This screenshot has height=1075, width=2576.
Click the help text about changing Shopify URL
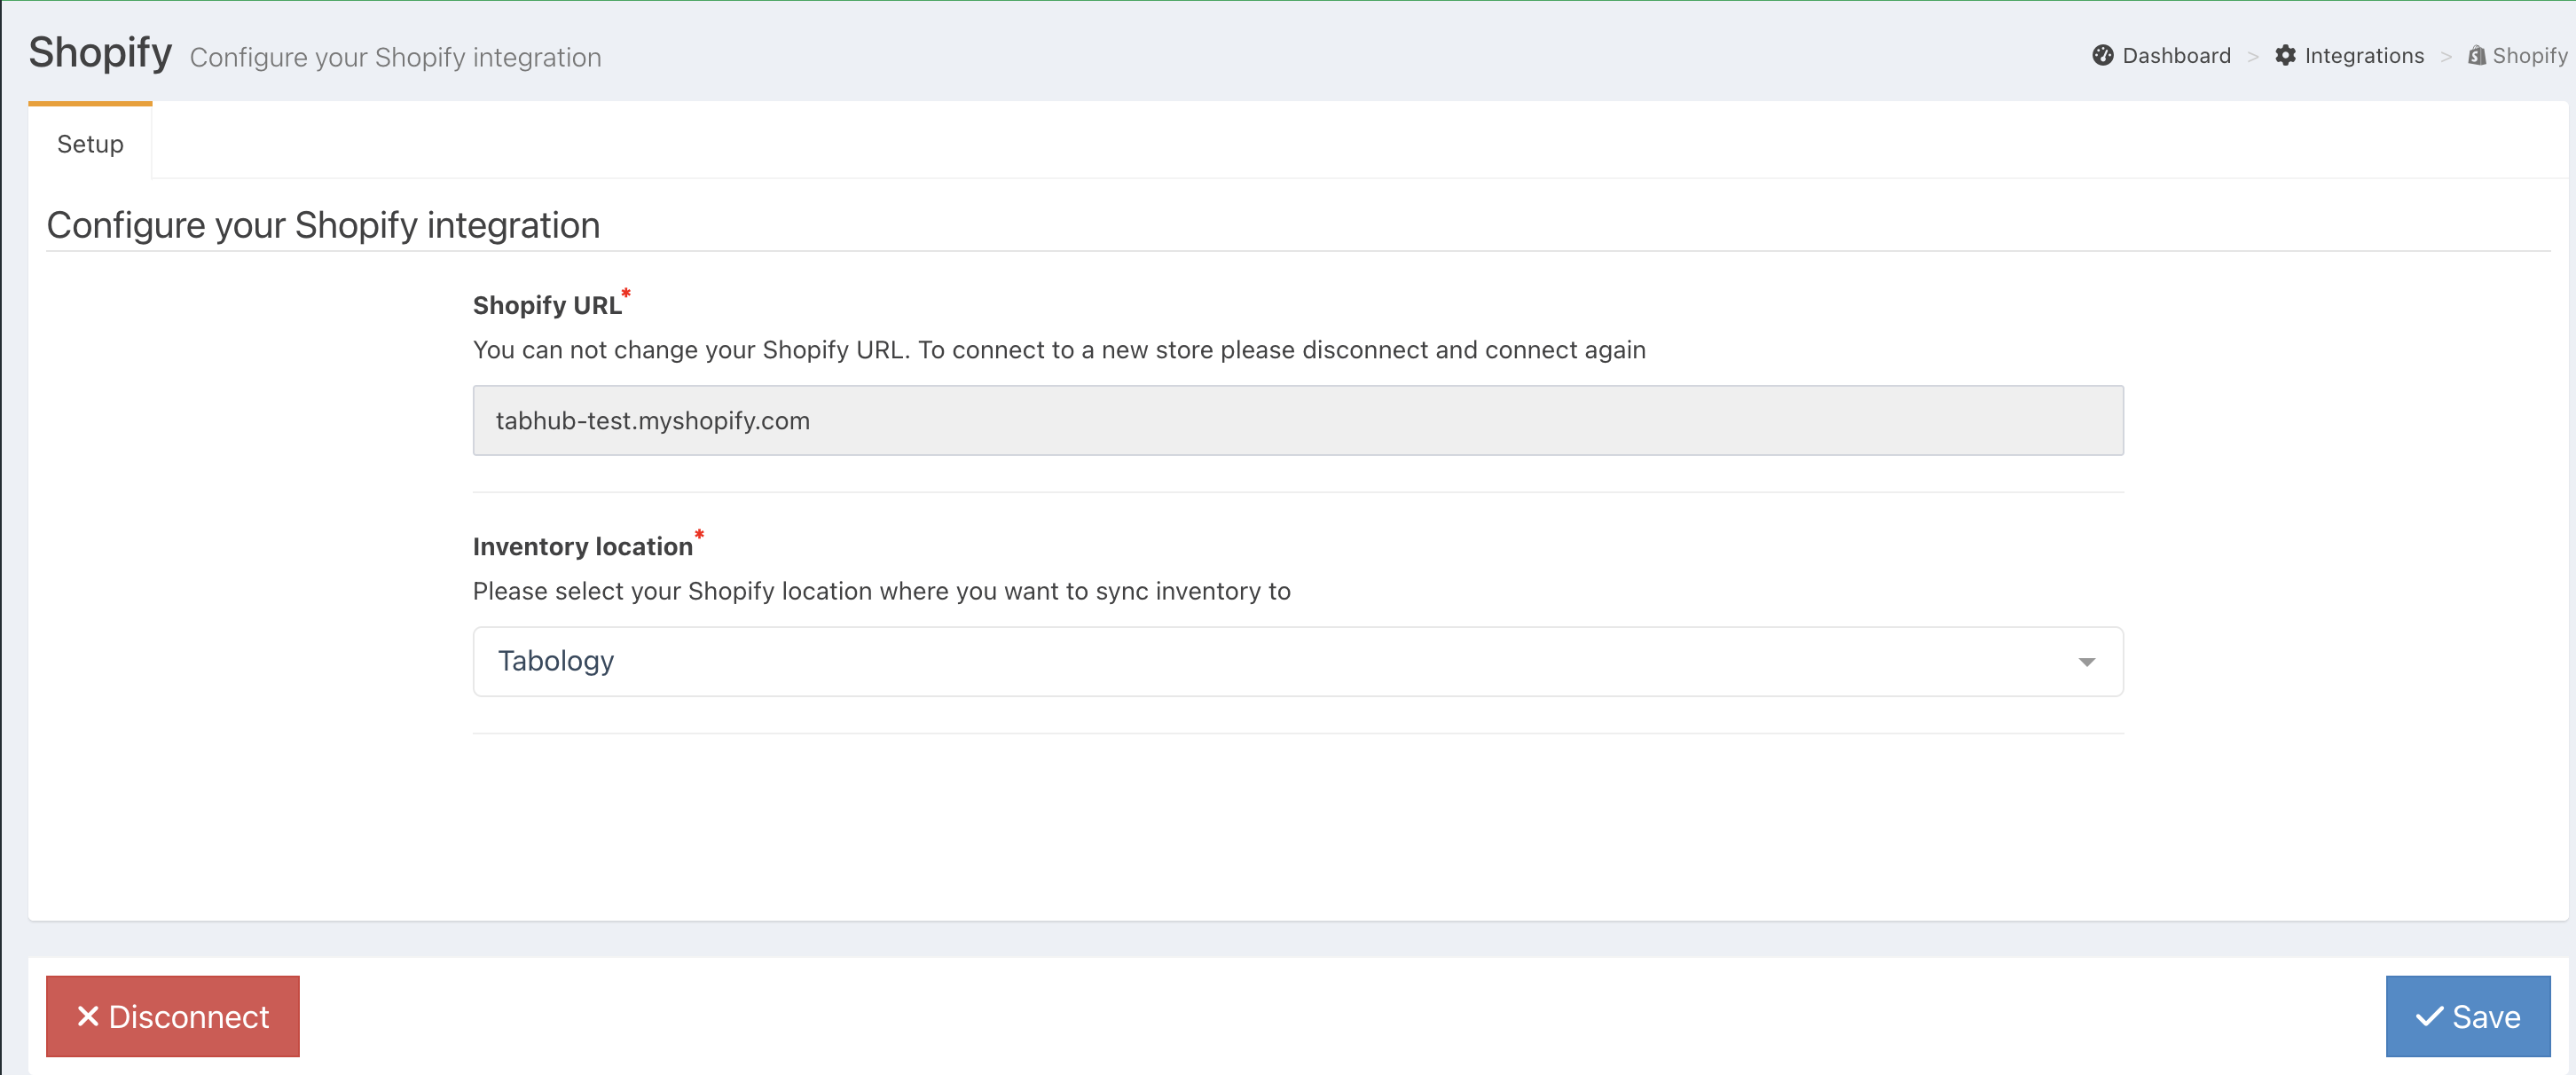(x=1058, y=350)
